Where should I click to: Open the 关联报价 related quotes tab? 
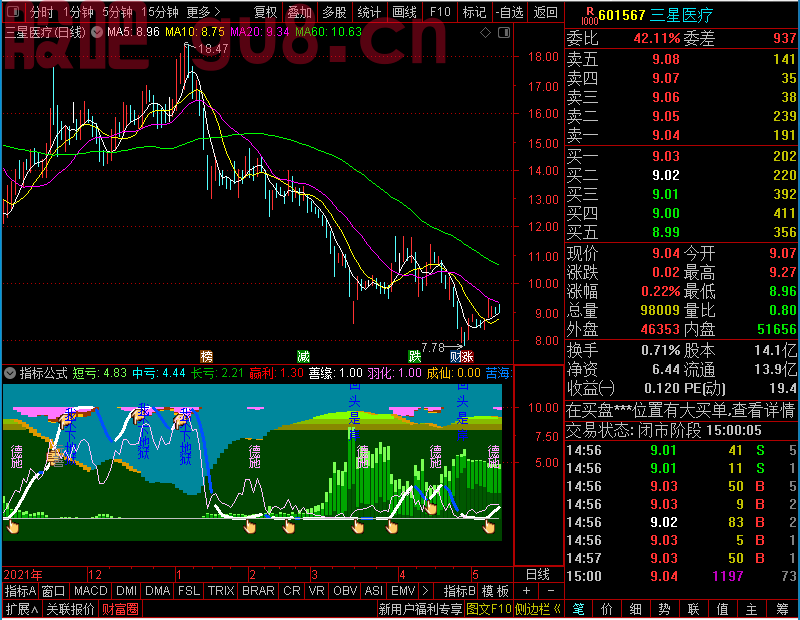(x=70, y=609)
